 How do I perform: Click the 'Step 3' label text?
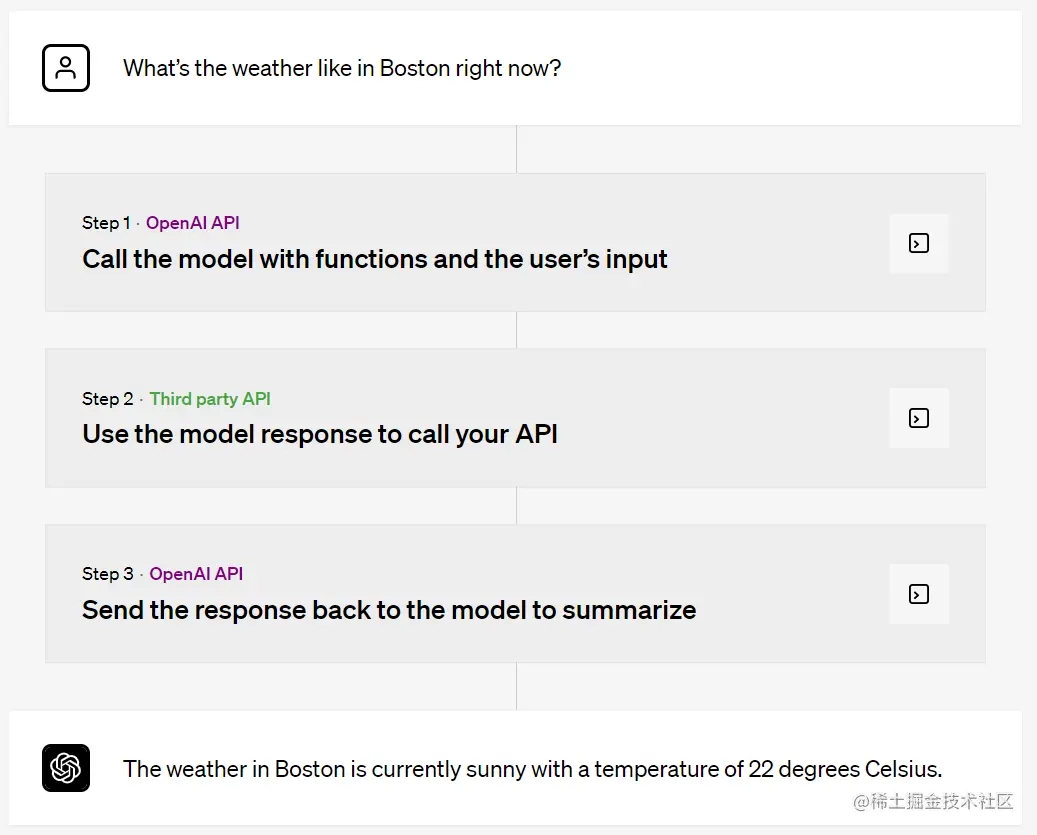[x=107, y=574]
